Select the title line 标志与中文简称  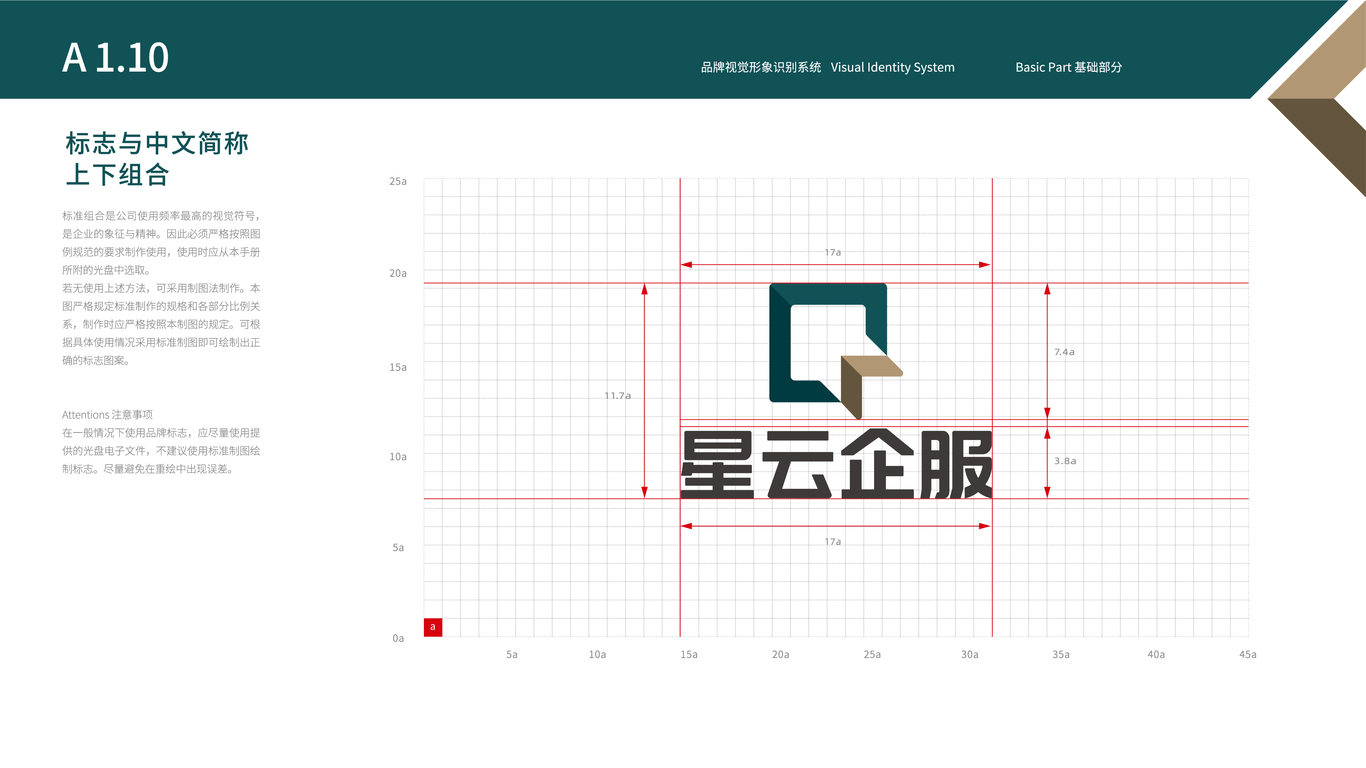pos(157,143)
